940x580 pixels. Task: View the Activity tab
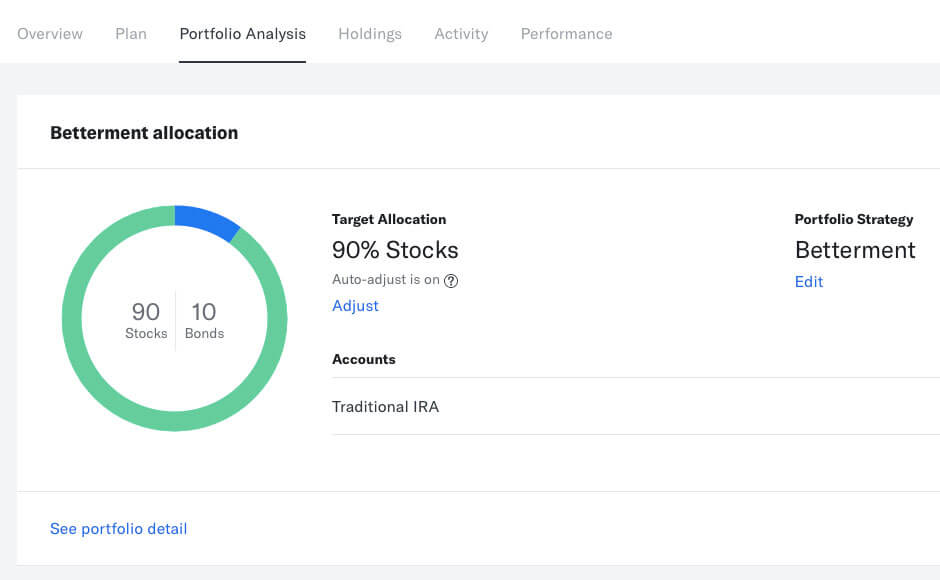click(x=461, y=34)
